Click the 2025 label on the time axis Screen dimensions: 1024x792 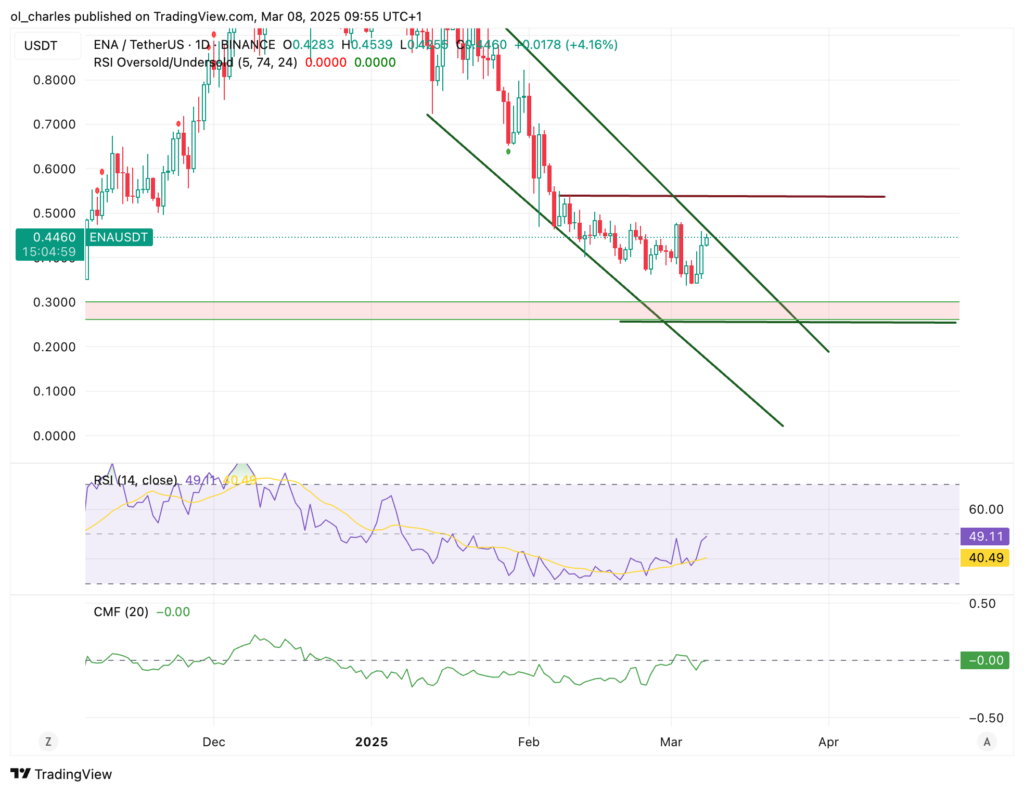point(371,742)
